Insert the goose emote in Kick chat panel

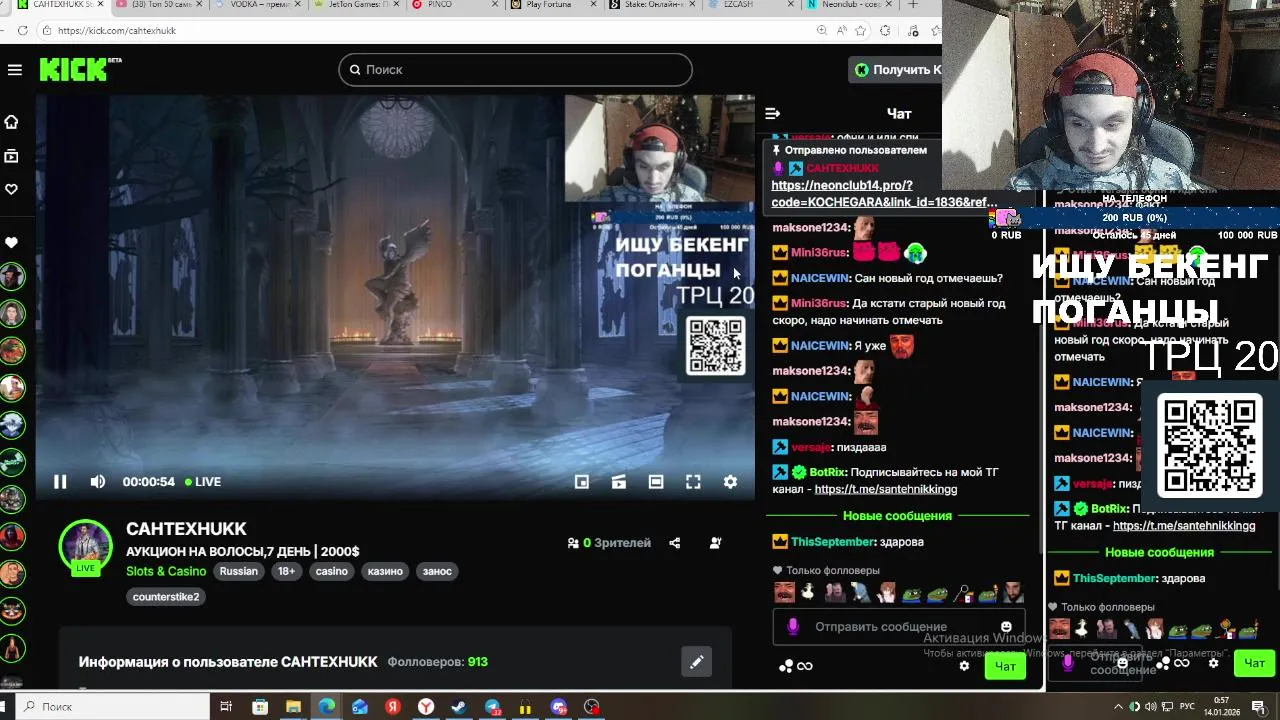coord(809,593)
